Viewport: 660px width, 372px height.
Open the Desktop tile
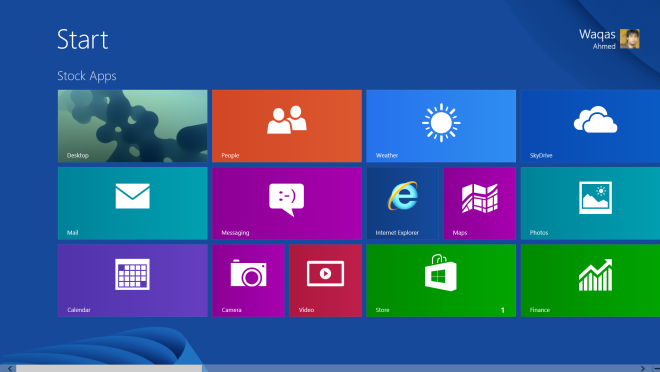pyautogui.click(x=133, y=126)
